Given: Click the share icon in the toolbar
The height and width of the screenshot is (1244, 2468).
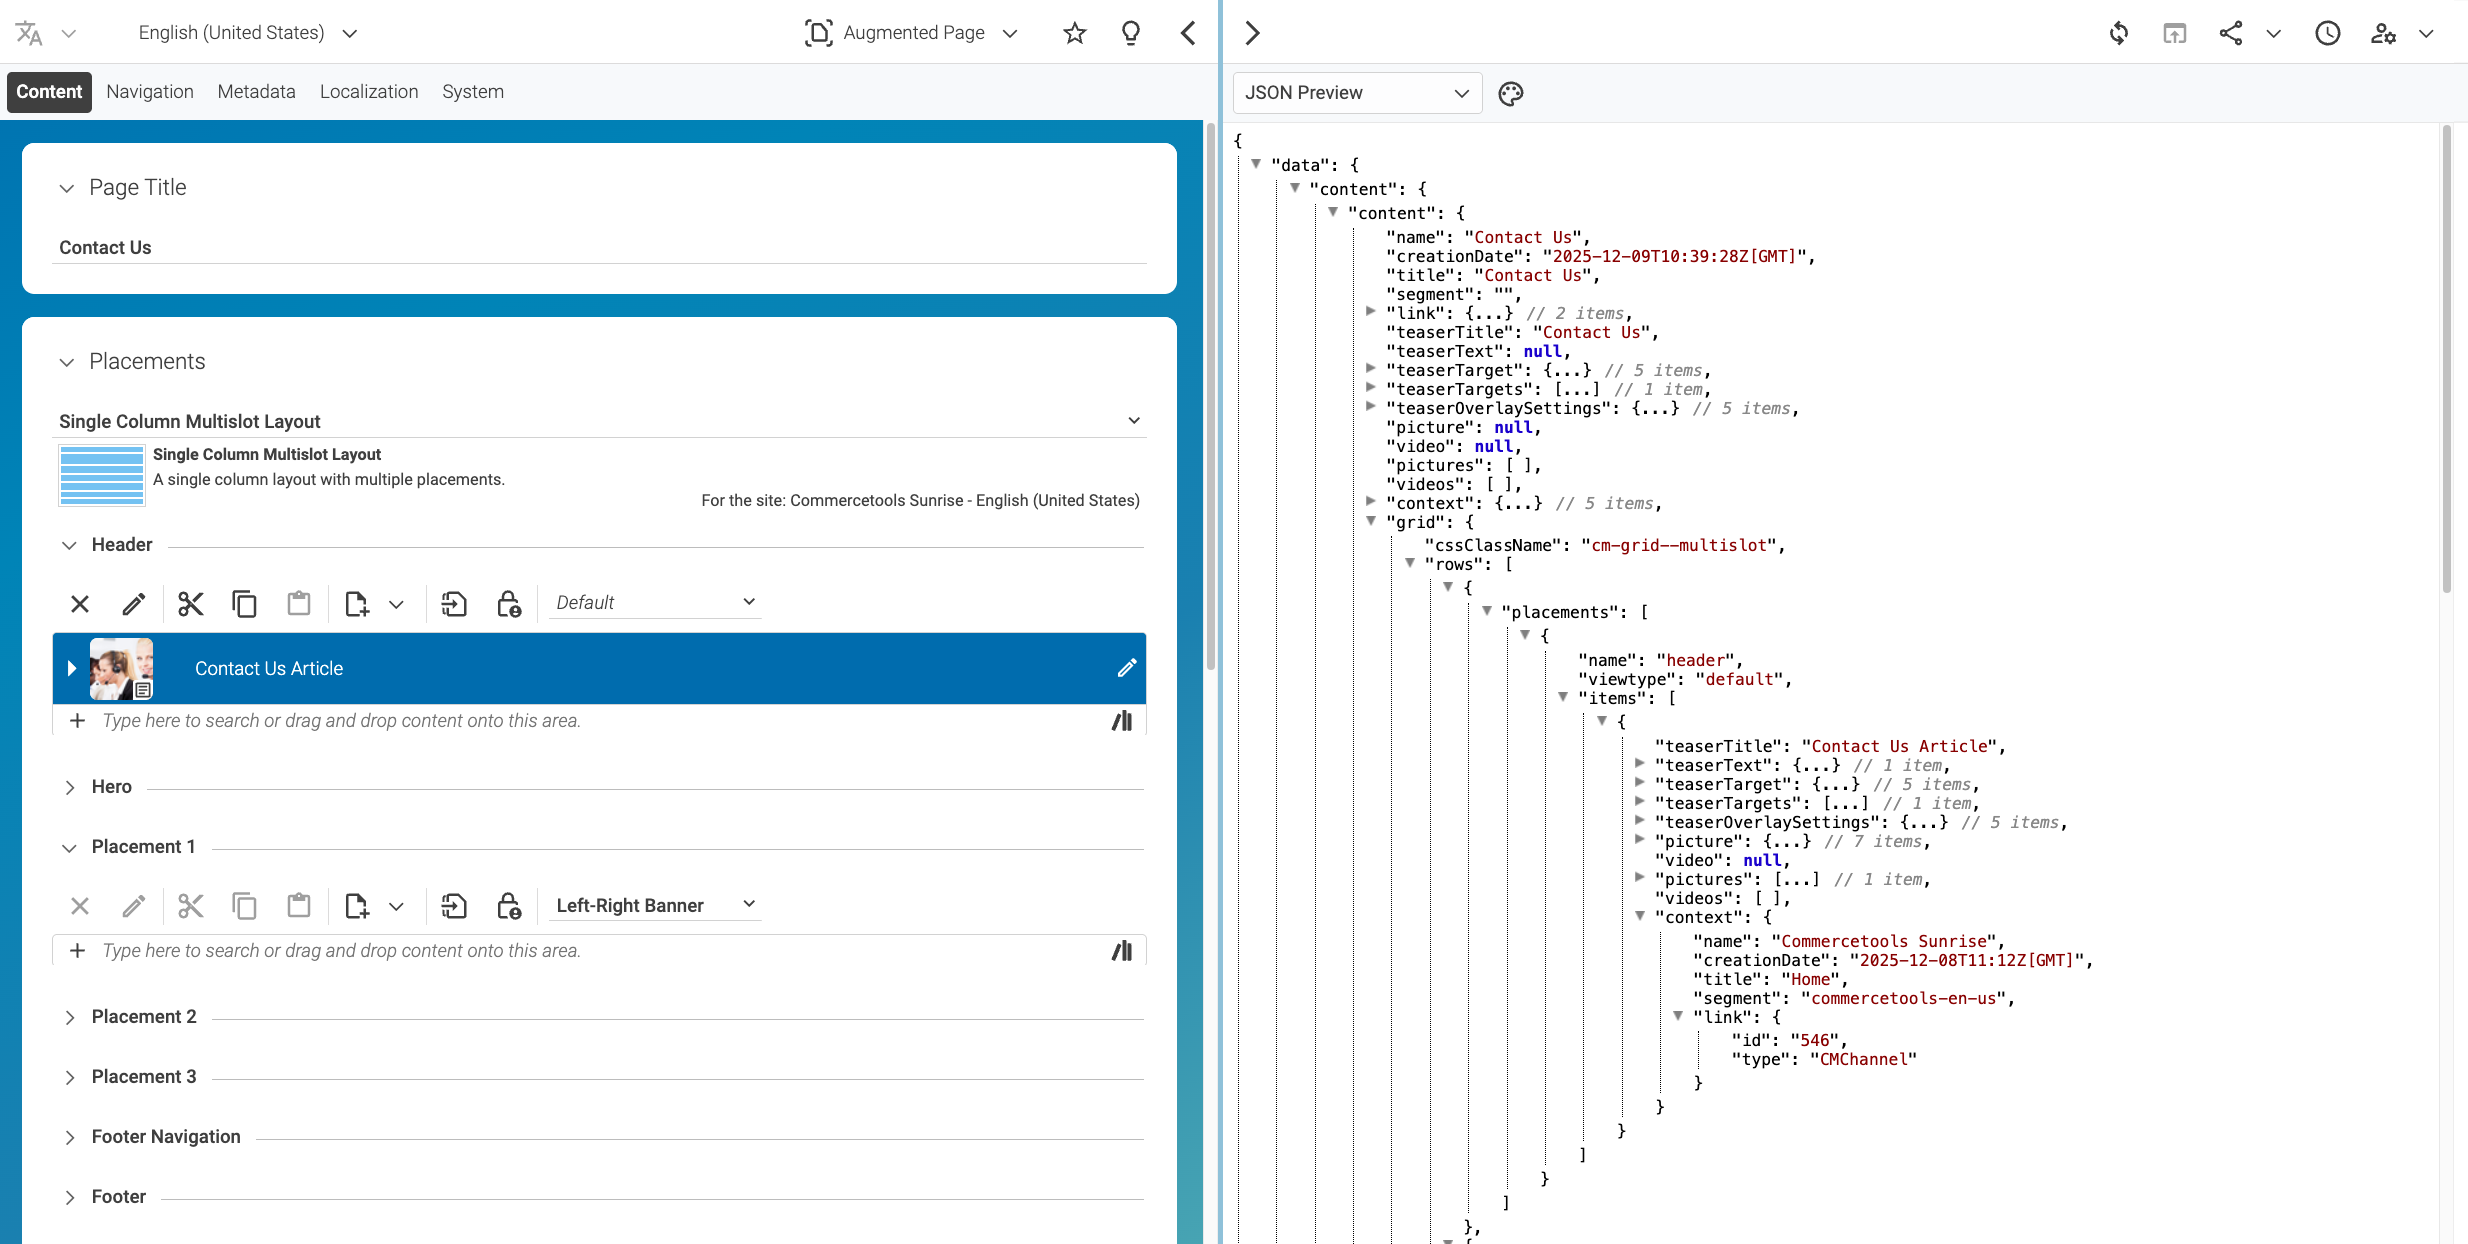Looking at the screenshot, I should [2232, 33].
